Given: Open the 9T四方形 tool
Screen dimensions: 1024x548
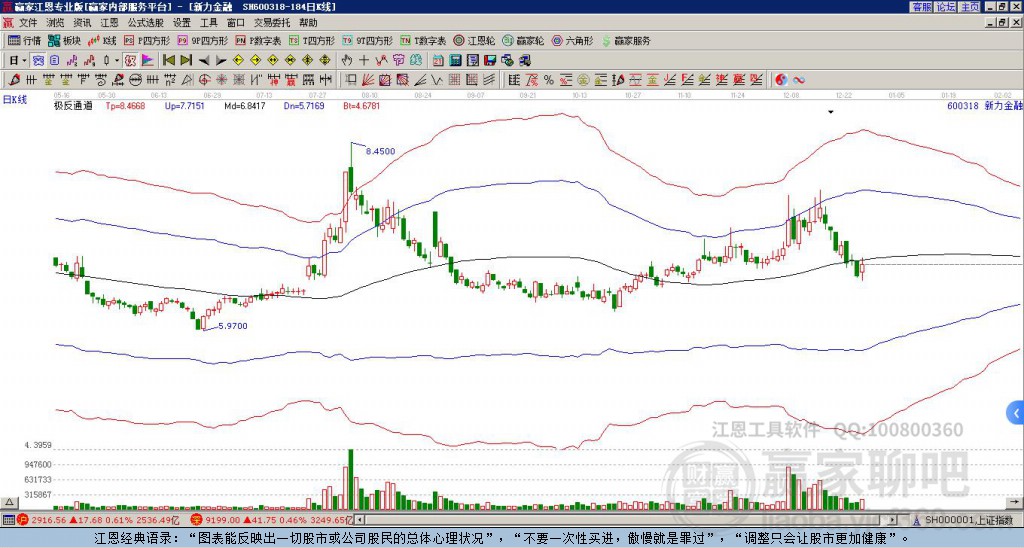Looking at the screenshot, I should click(367, 40).
